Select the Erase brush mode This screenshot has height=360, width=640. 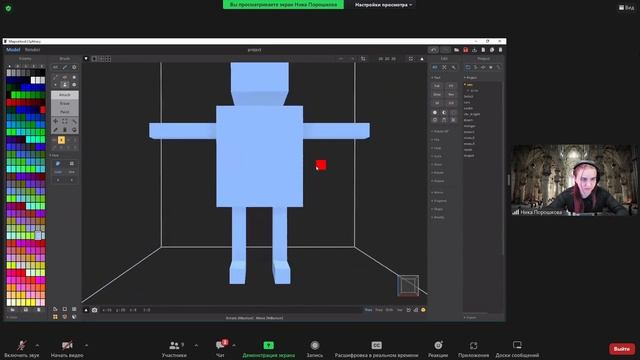pyautogui.click(x=64, y=103)
